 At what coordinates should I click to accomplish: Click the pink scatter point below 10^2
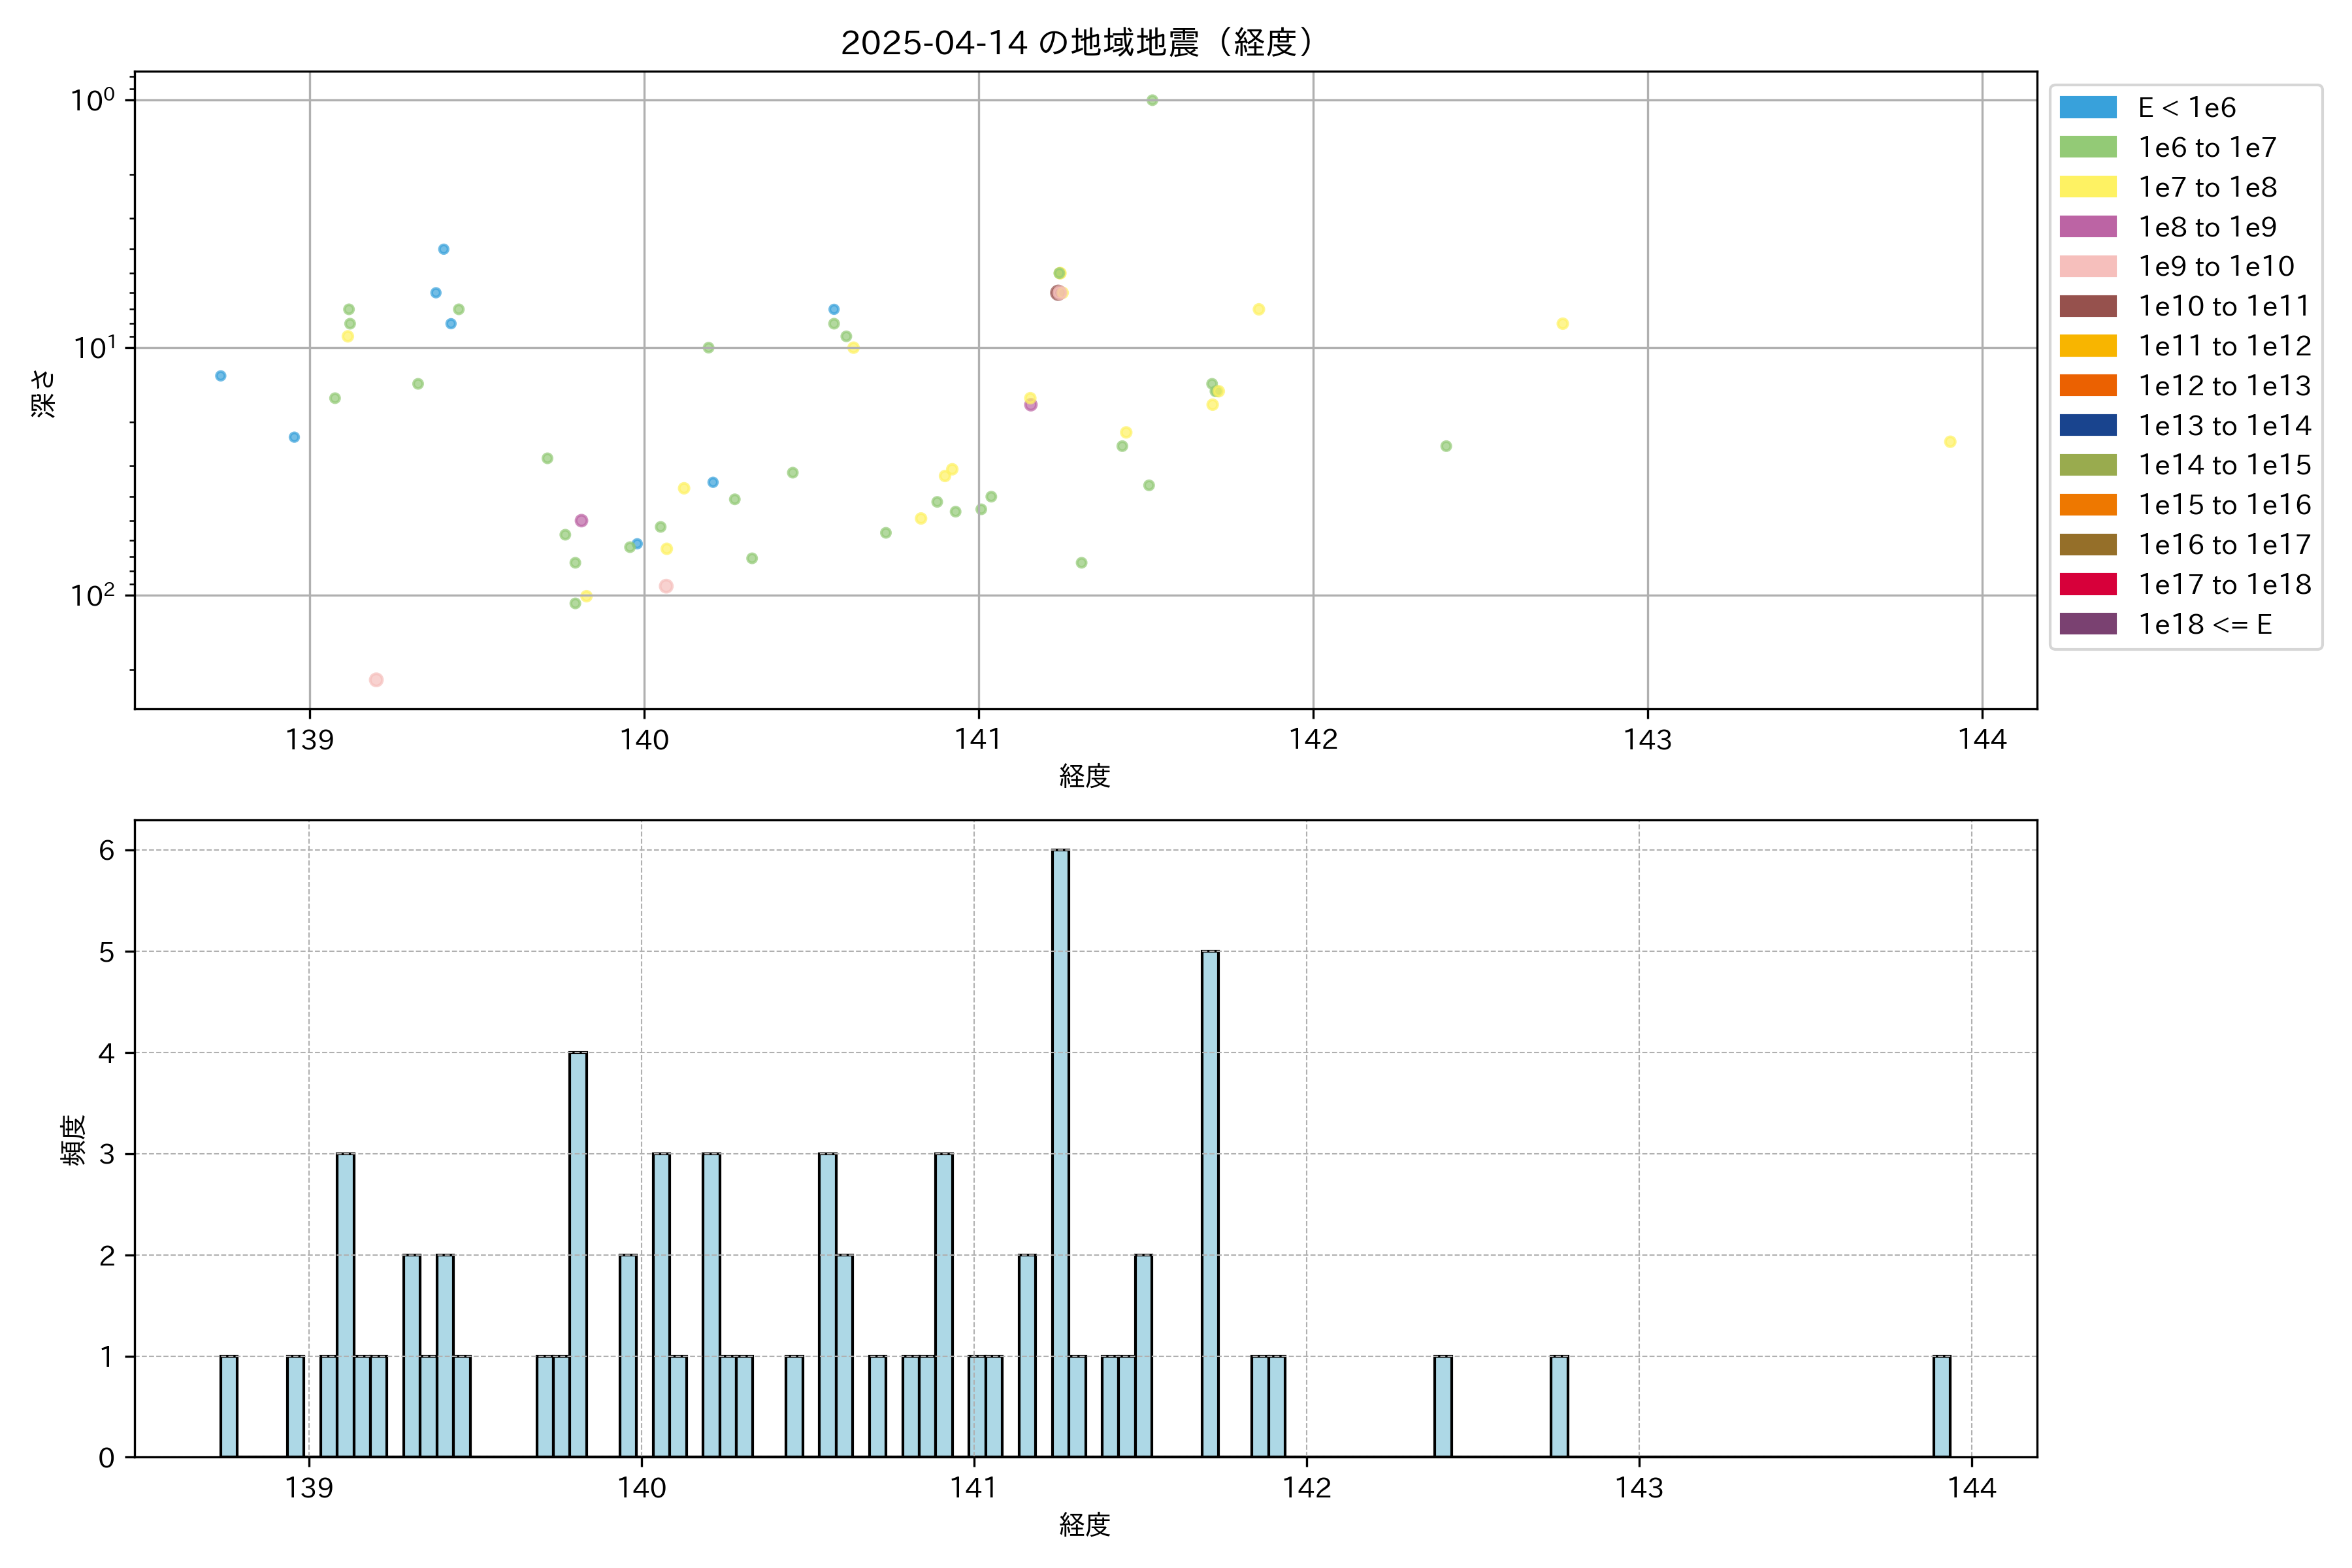pyautogui.click(x=376, y=680)
